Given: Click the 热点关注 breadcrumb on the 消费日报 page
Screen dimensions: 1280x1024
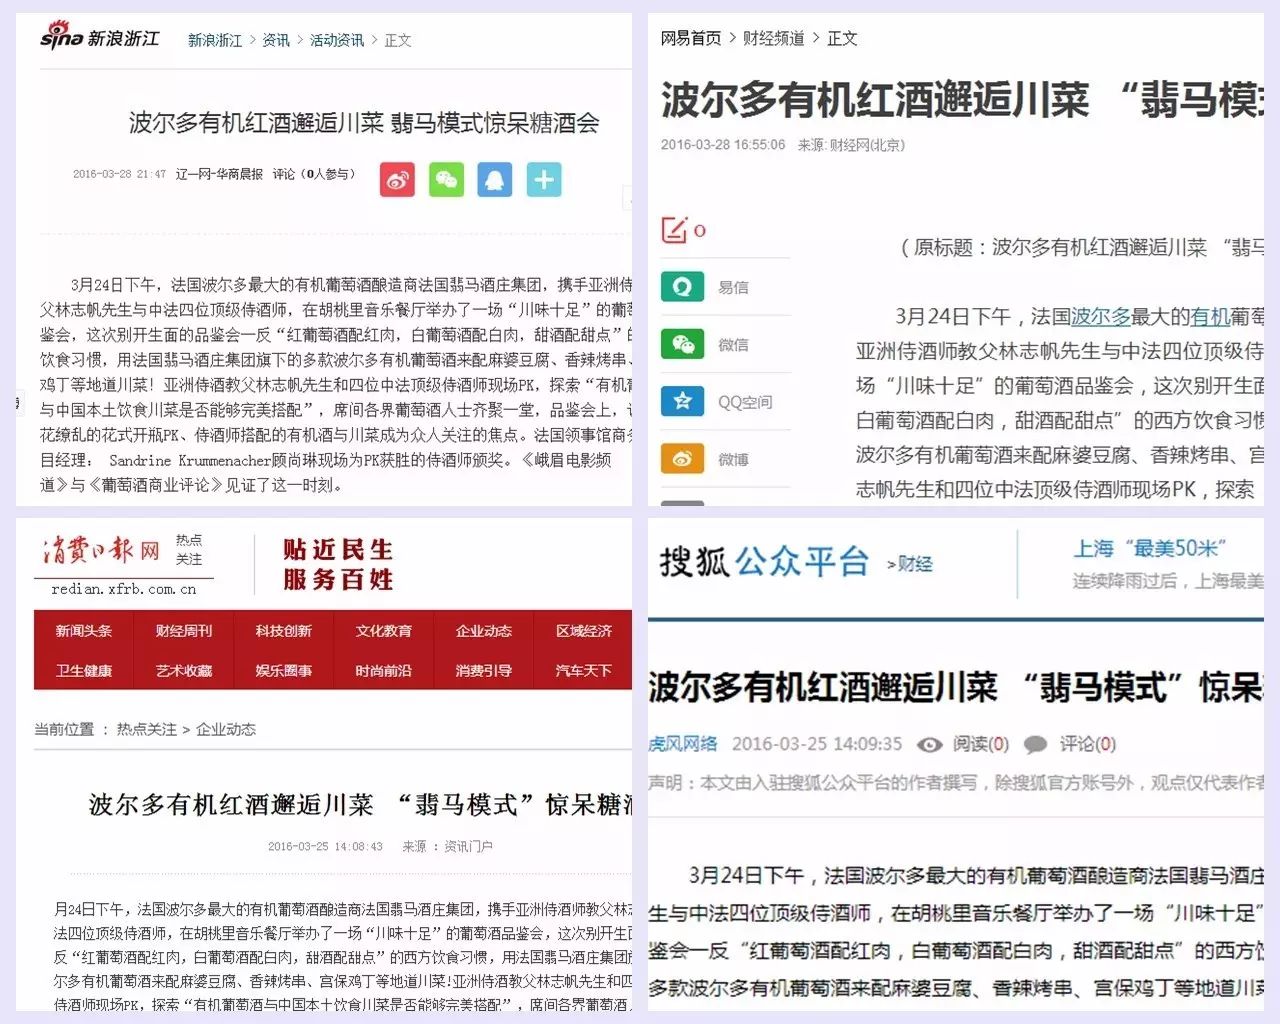Looking at the screenshot, I should click(147, 729).
